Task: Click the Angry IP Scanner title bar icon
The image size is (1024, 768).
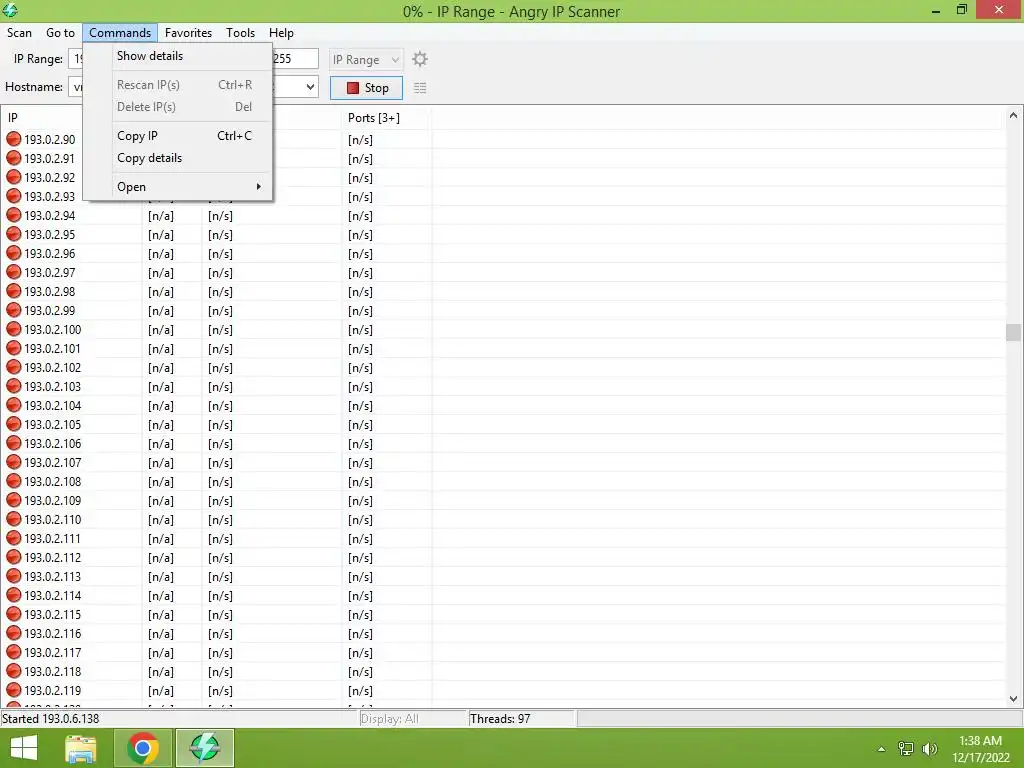Action: [x=10, y=10]
